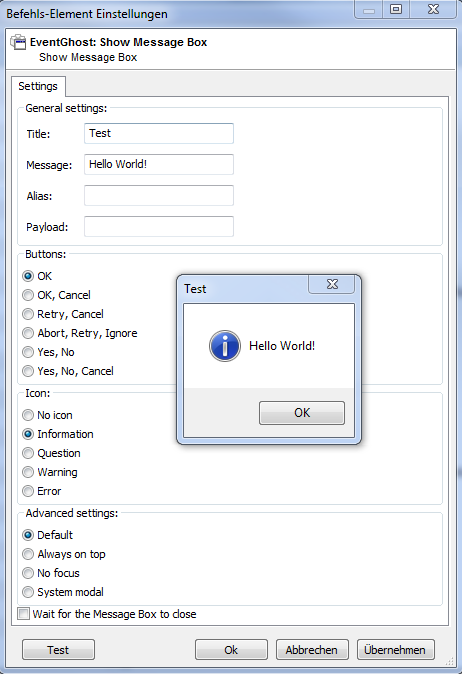Image resolution: width=462 pixels, height=674 pixels.
Task: Click OK in the Hello World popup
Action: coord(302,413)
